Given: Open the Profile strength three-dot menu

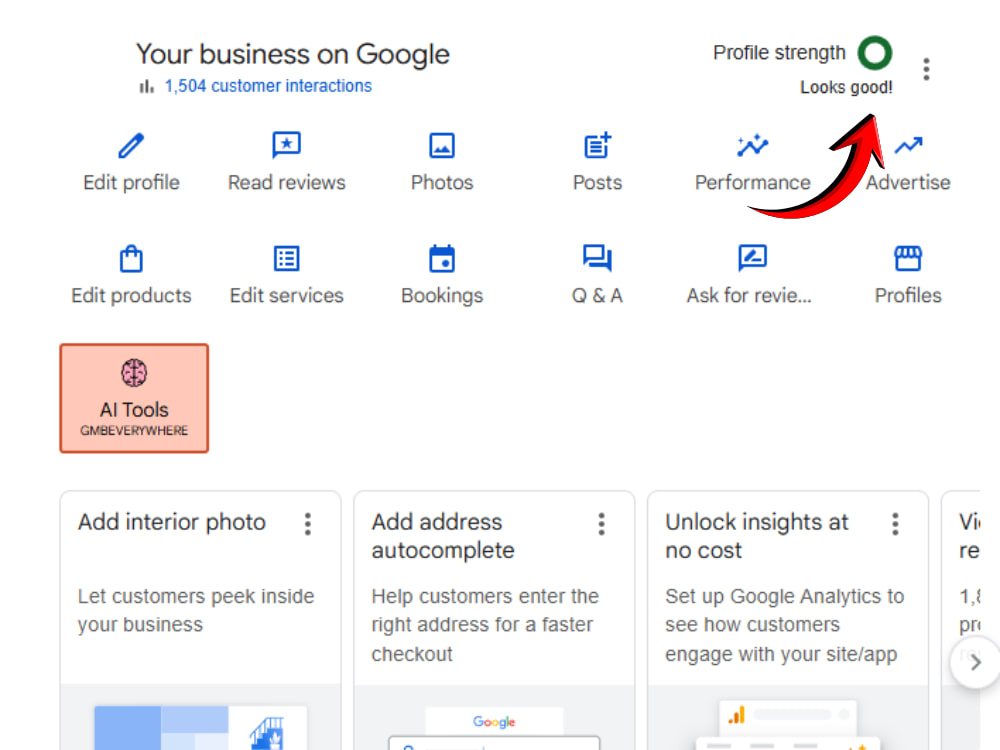Looking at the screenshot, I should [926, 69].
